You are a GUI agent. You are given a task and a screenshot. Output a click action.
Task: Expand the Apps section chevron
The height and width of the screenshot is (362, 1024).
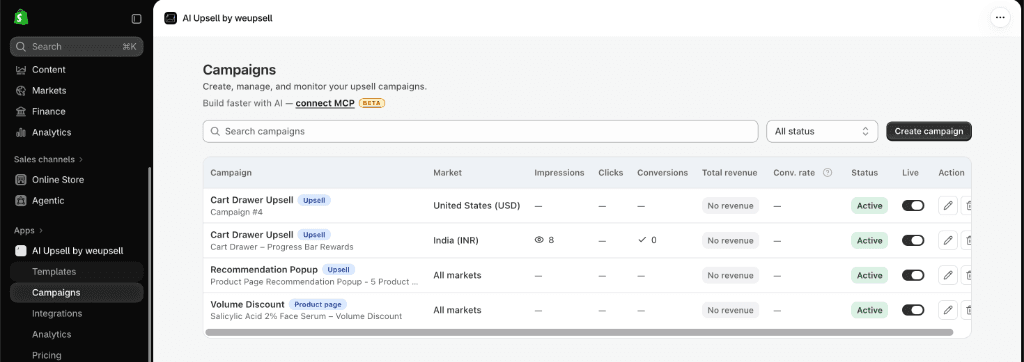point(41,231)
